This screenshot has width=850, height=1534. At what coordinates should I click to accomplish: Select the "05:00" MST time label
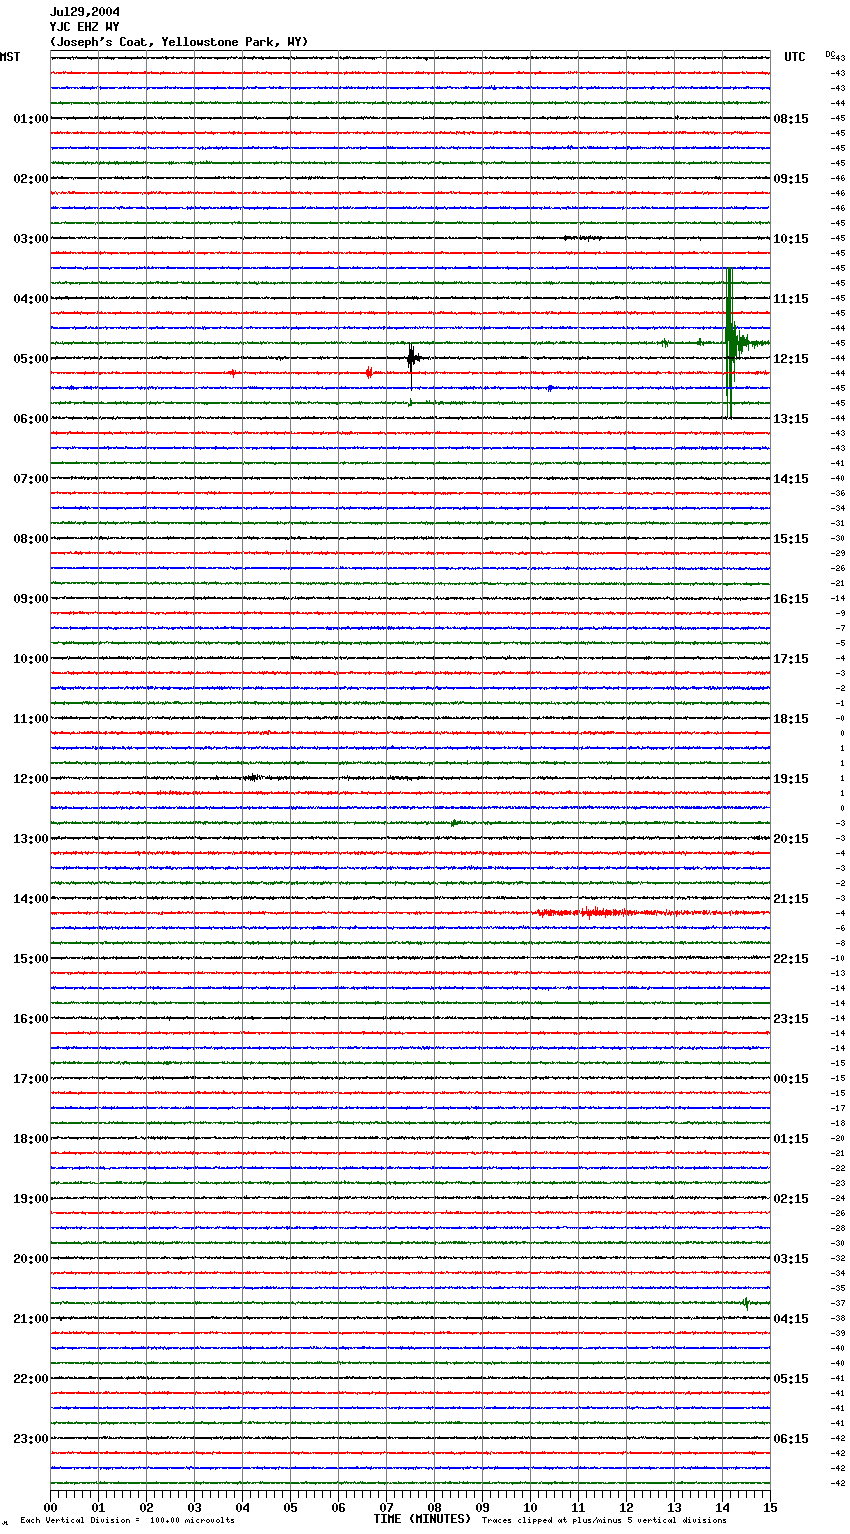pyautogui.click(x=31, y=359)
